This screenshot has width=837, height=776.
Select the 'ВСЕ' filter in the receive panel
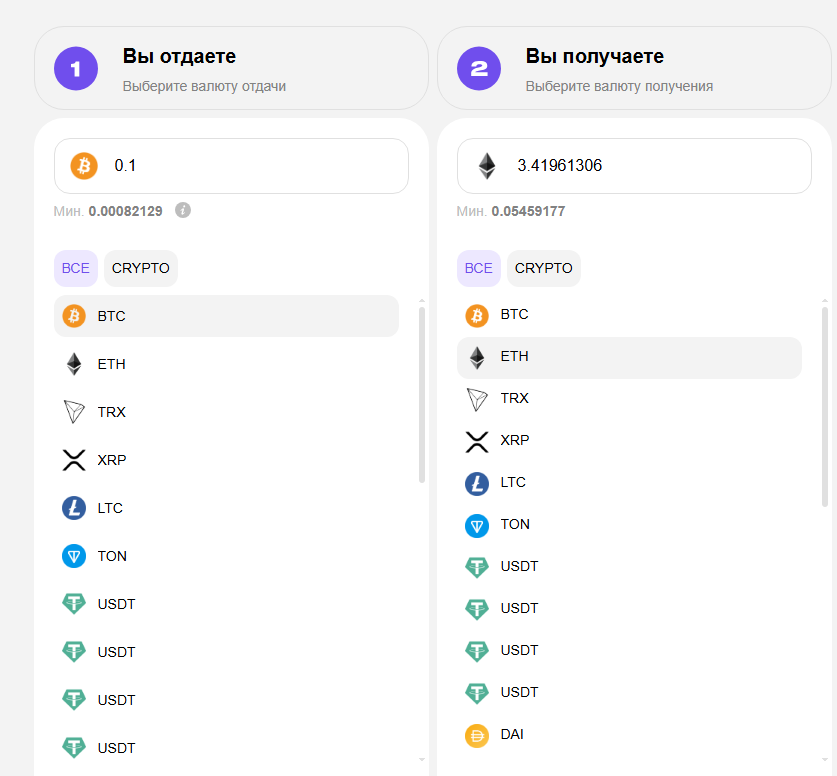coord(479,268)
